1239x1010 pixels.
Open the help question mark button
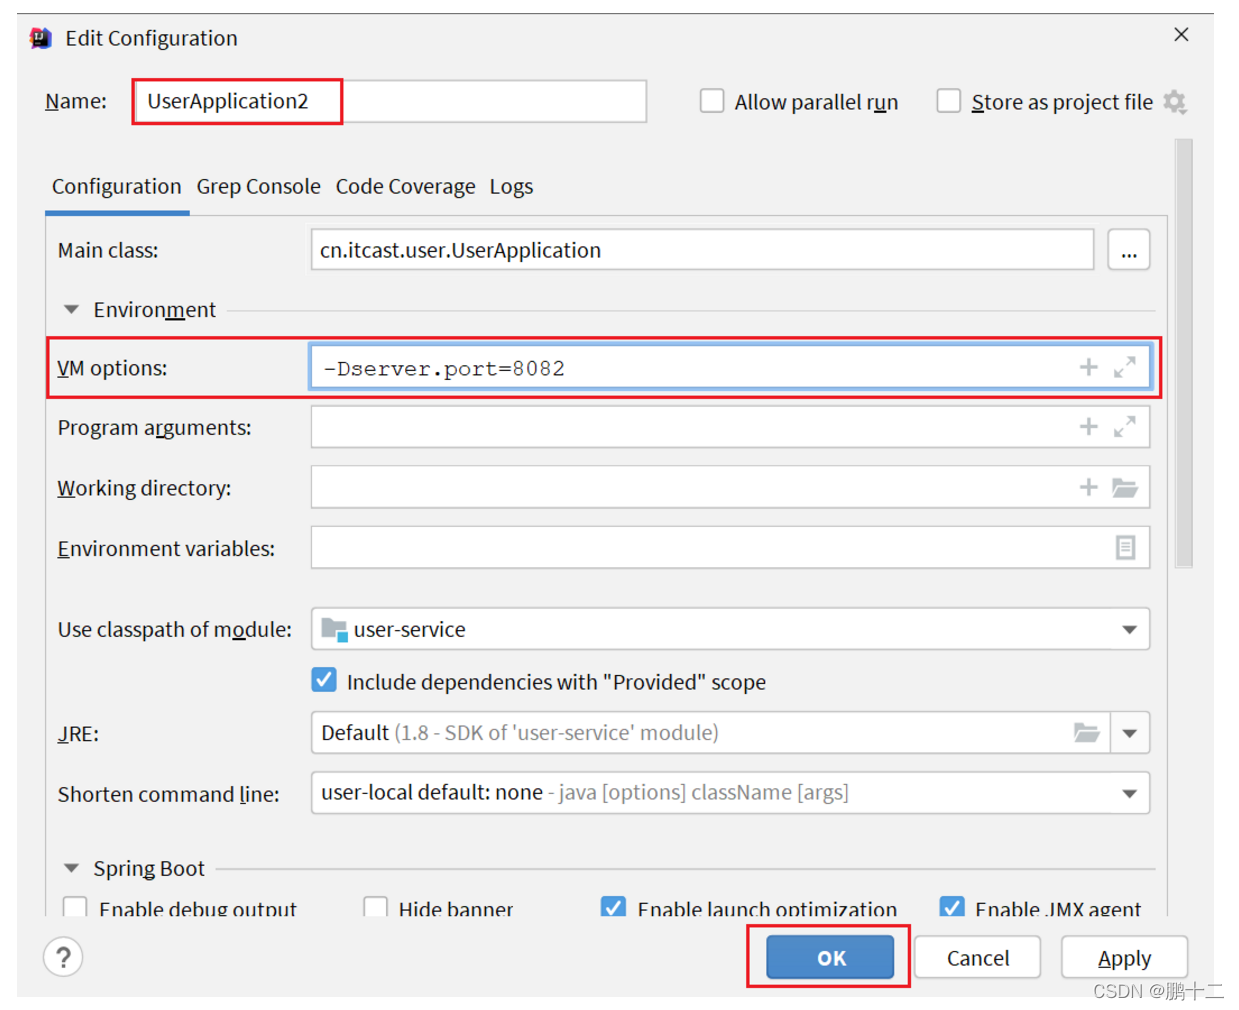click(63, 957)
